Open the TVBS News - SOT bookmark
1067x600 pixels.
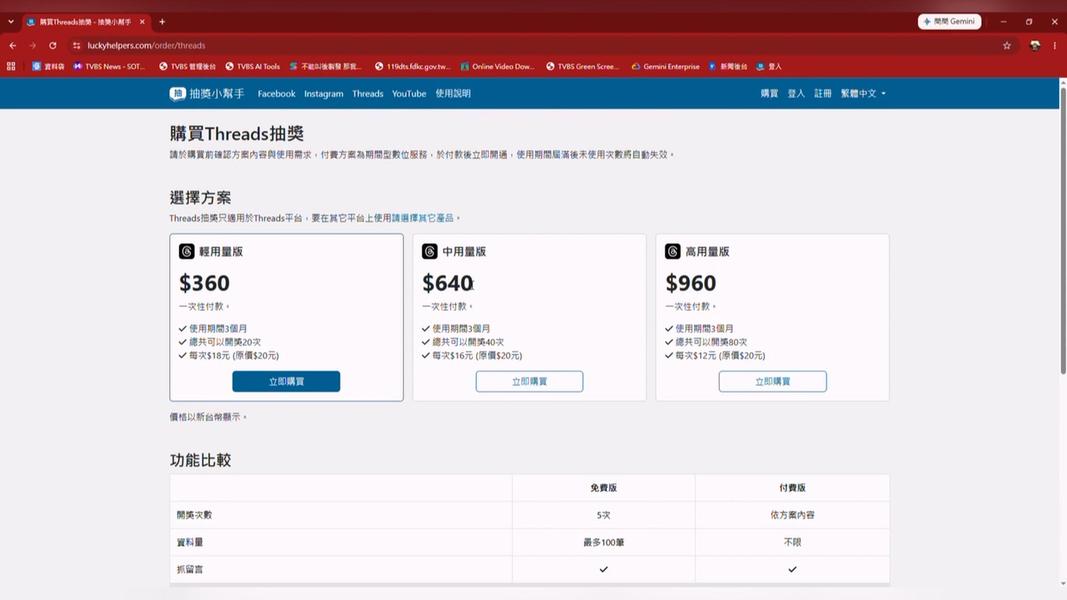tap(109, 66)
